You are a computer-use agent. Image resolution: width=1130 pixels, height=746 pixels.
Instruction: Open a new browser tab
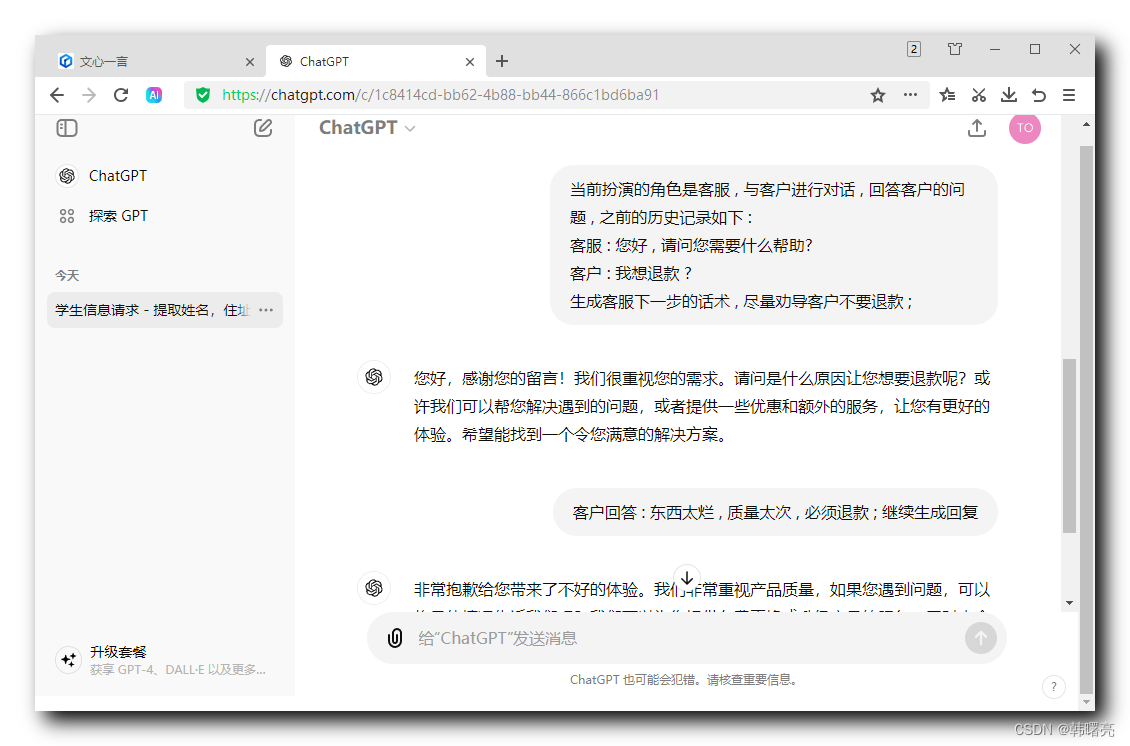click(x=502, y=61)
